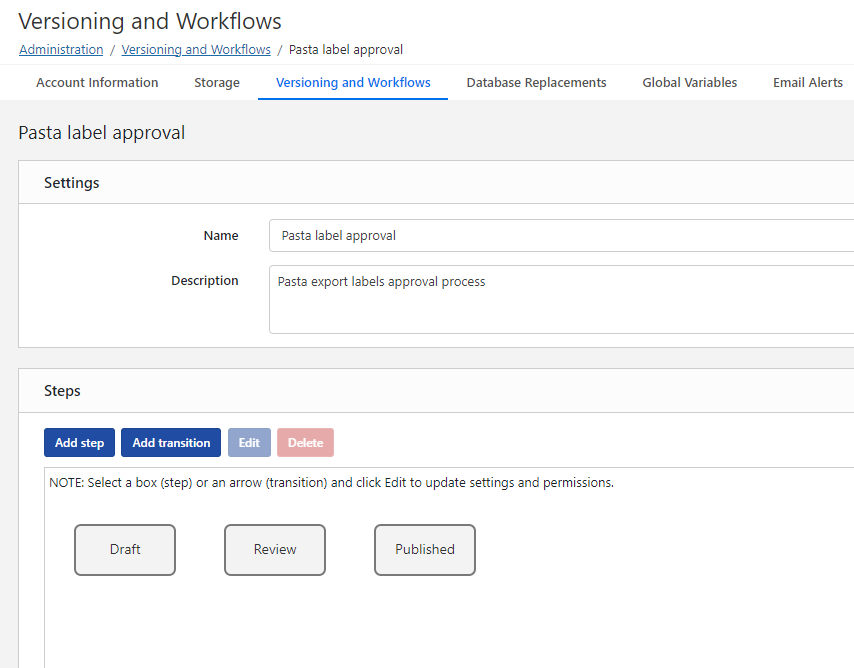Switch to the Global Variables tab

(x=689, y=82)
